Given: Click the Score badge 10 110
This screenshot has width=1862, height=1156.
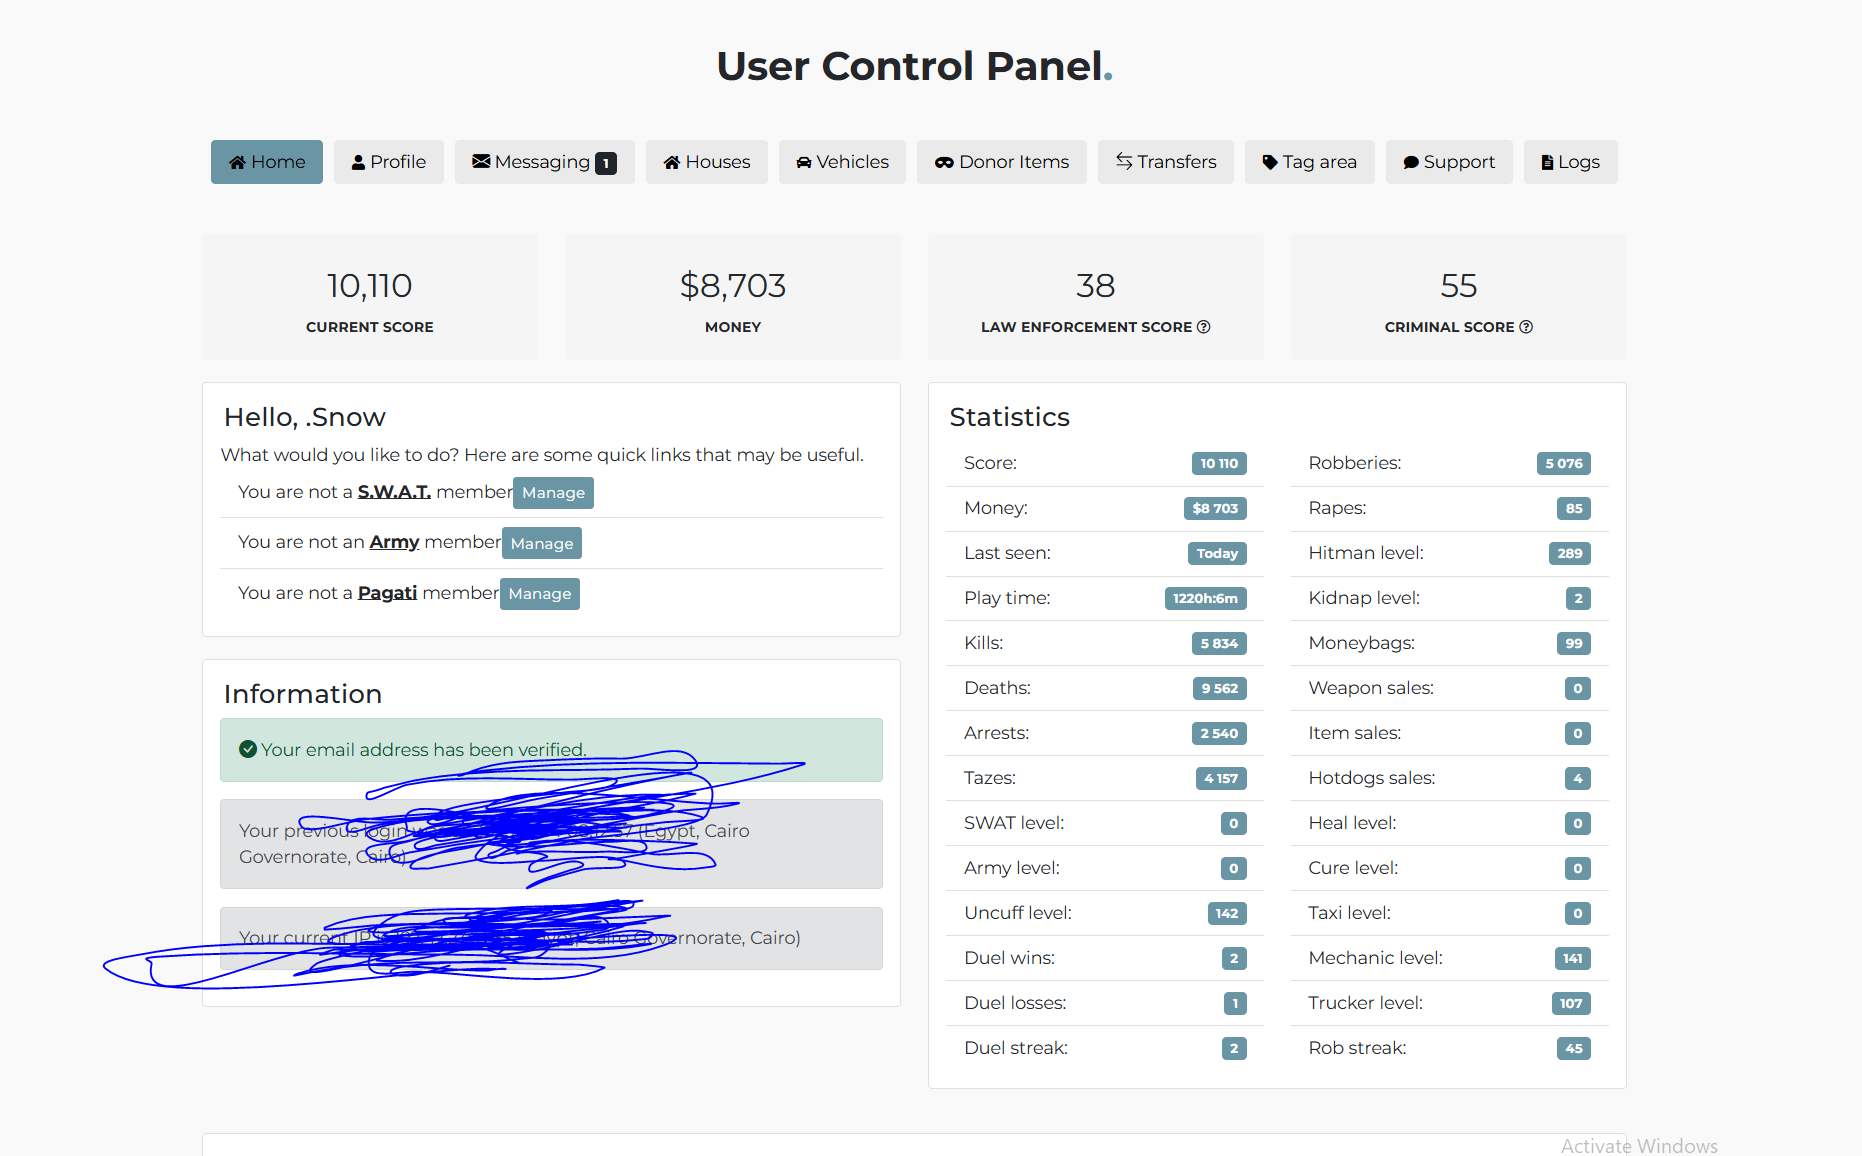Looking at the screenshot, I should click(x=1219, y=463).
